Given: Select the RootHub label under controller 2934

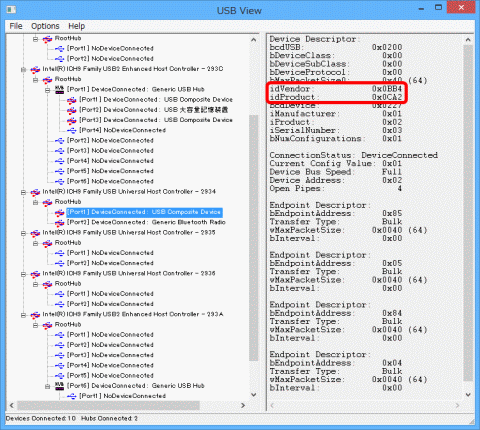Looking at the screenshot, I should click(68, 202).
